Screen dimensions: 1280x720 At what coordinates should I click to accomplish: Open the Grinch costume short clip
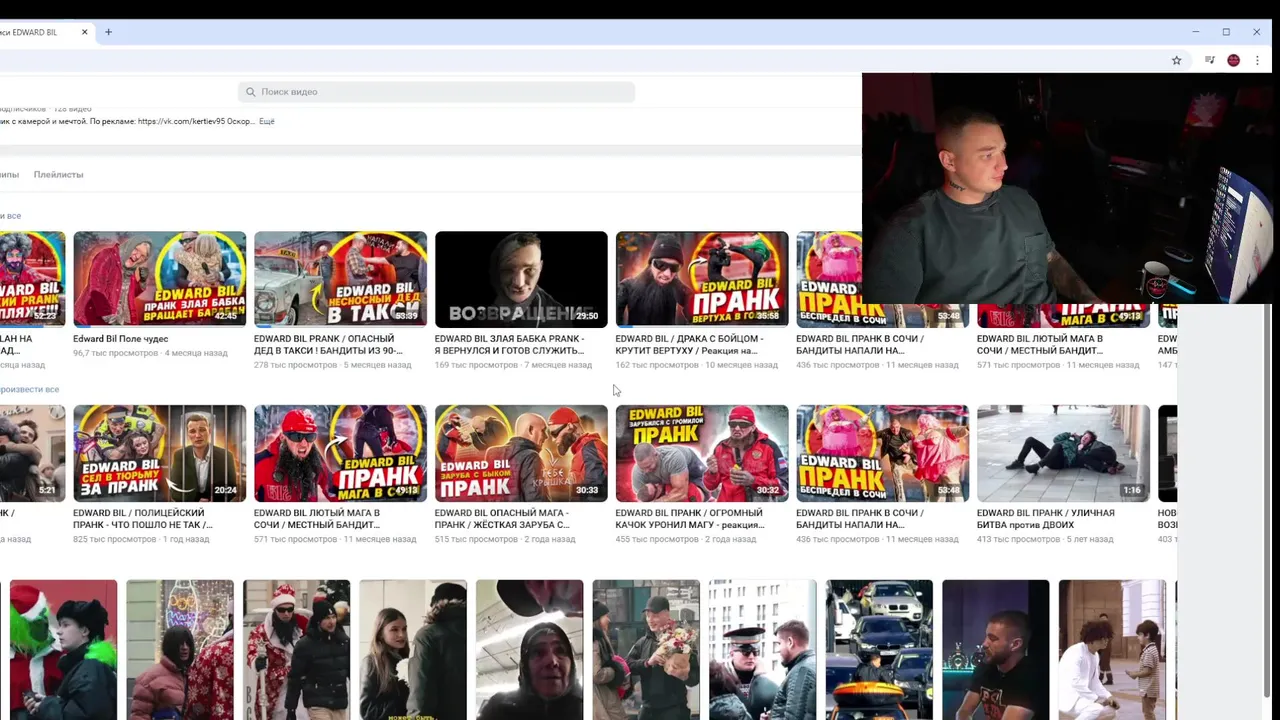pos(63,650)
